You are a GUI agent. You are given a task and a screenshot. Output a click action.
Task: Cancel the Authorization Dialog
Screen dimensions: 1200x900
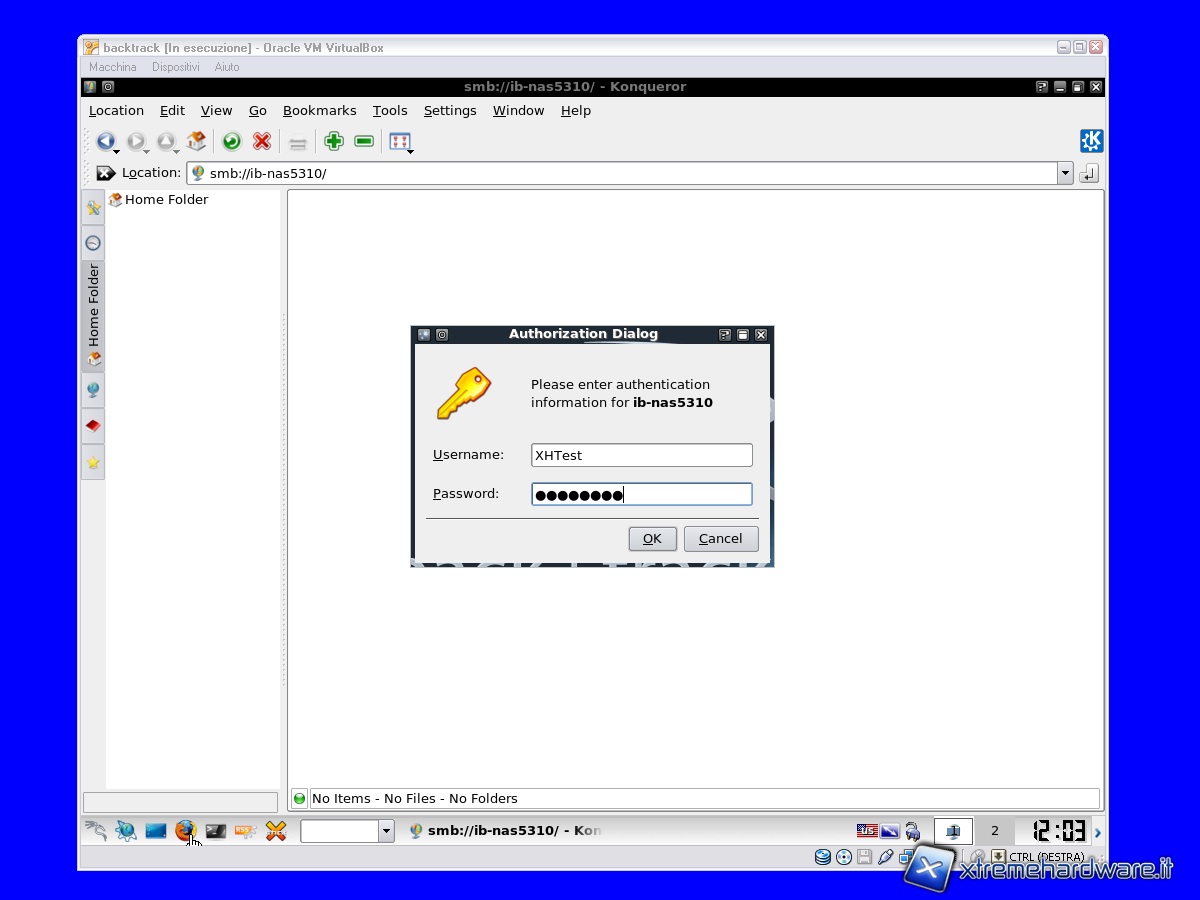720,539
